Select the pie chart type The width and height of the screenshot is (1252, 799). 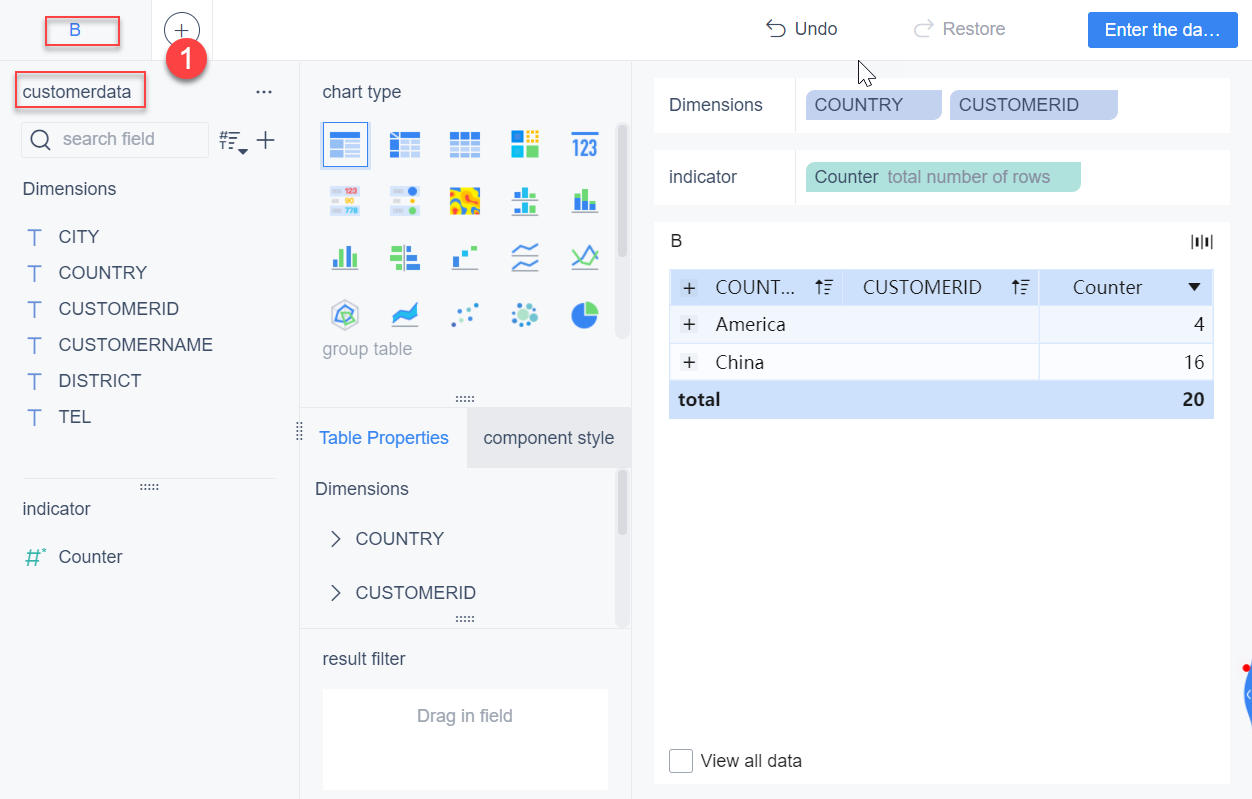click(584, 314)
